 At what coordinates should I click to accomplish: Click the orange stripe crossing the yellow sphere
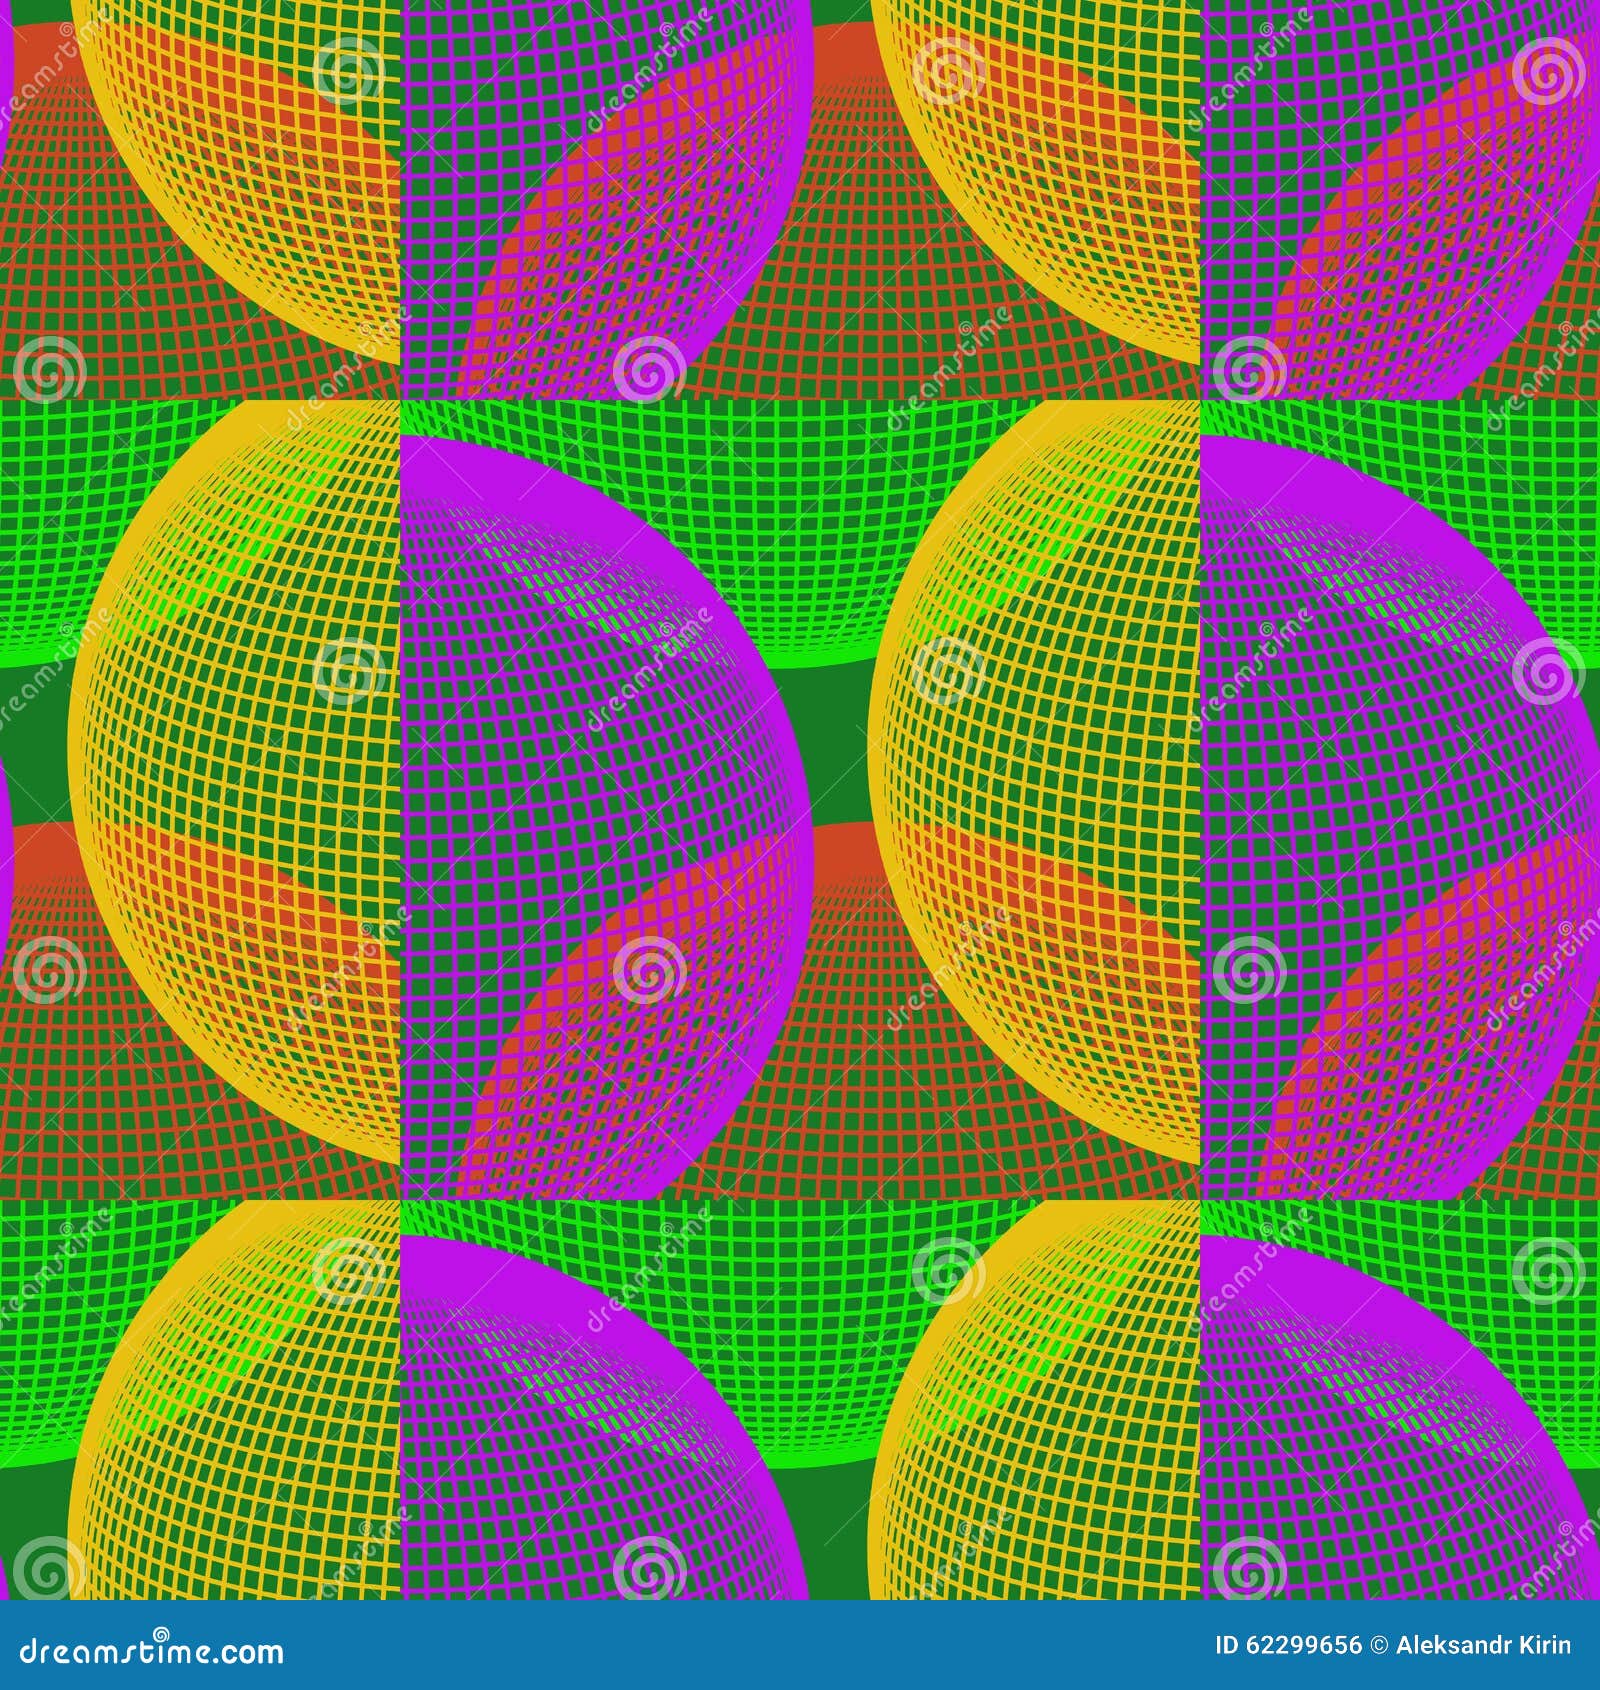250,900
